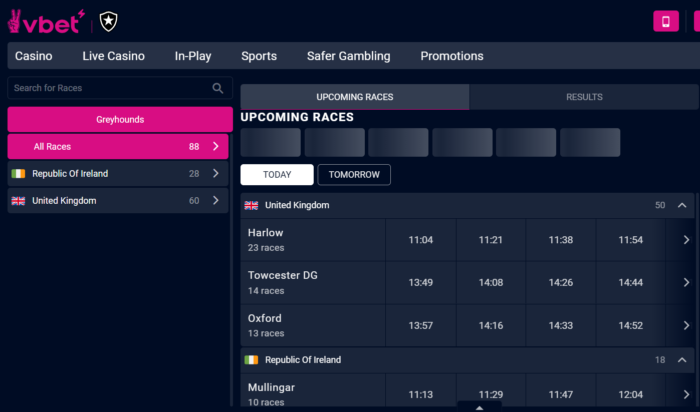This screenshot has width=700, height=412.
Task: Click the Search for Races field
Action: 110,88
